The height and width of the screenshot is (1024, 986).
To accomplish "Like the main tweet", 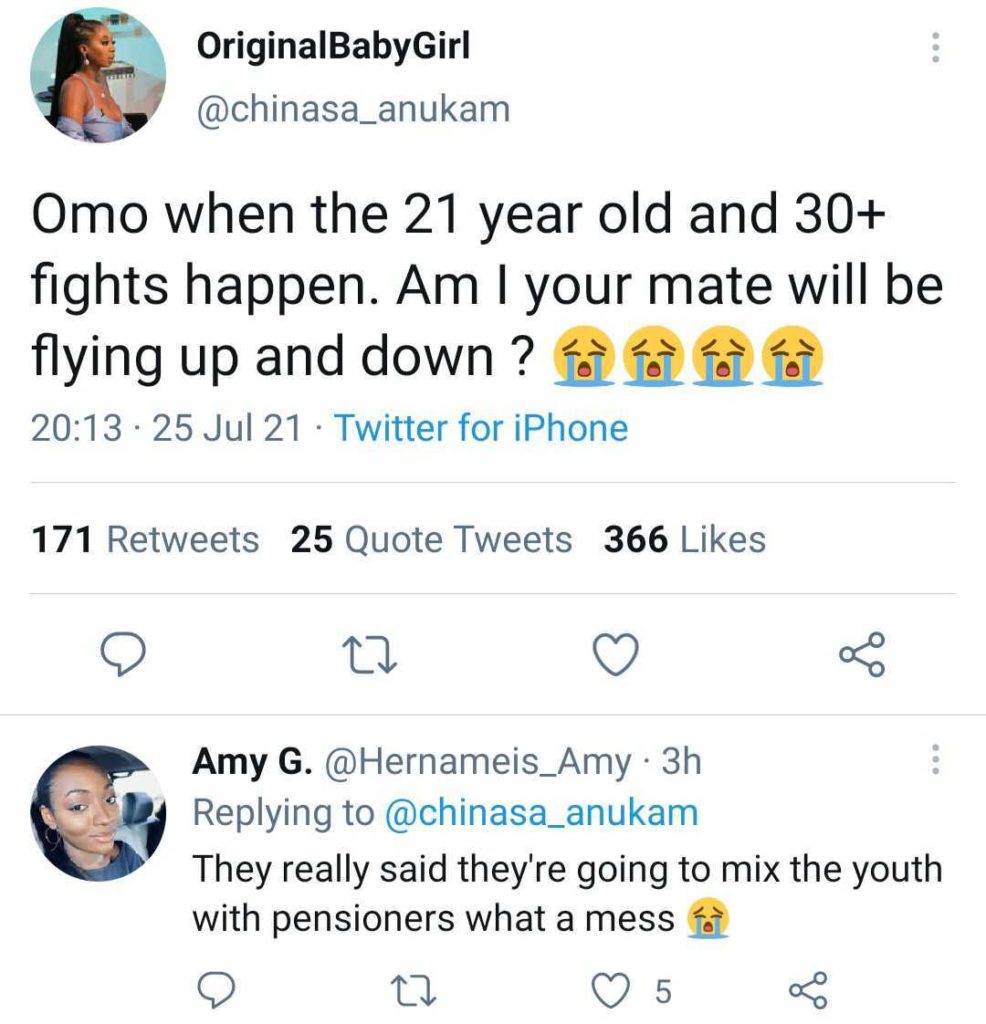I will (x=615, y=655).
